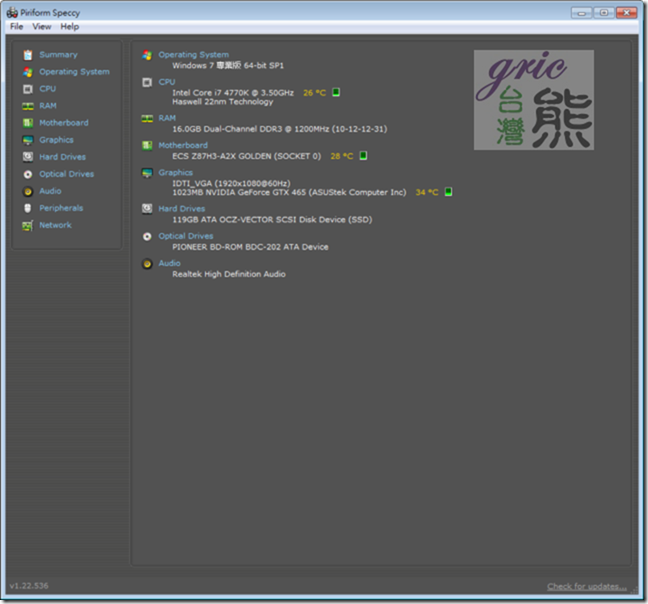Click the disk icon beside Hard Drives heading
The height and width of the screenshot is (604, 648).
(x=147, y=209)
